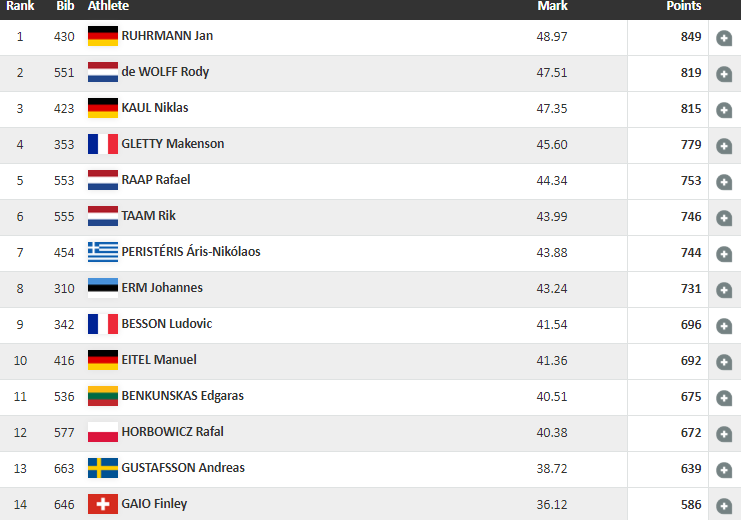The image size is (744, 520).
Task: Expand GLETTY Makenson's result row
Action: point(724,146)
